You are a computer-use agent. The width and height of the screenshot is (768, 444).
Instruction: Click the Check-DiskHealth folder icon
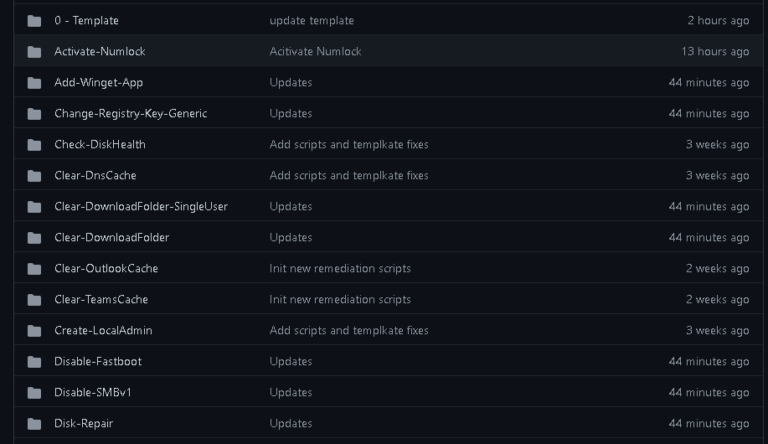click(x=34, y=145)
